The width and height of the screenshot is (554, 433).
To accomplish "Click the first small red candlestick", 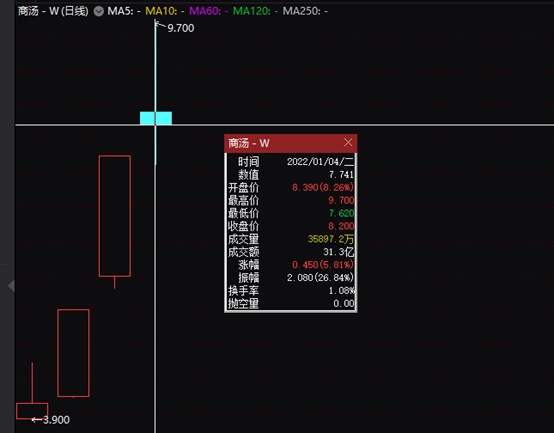I will (32, 411).
